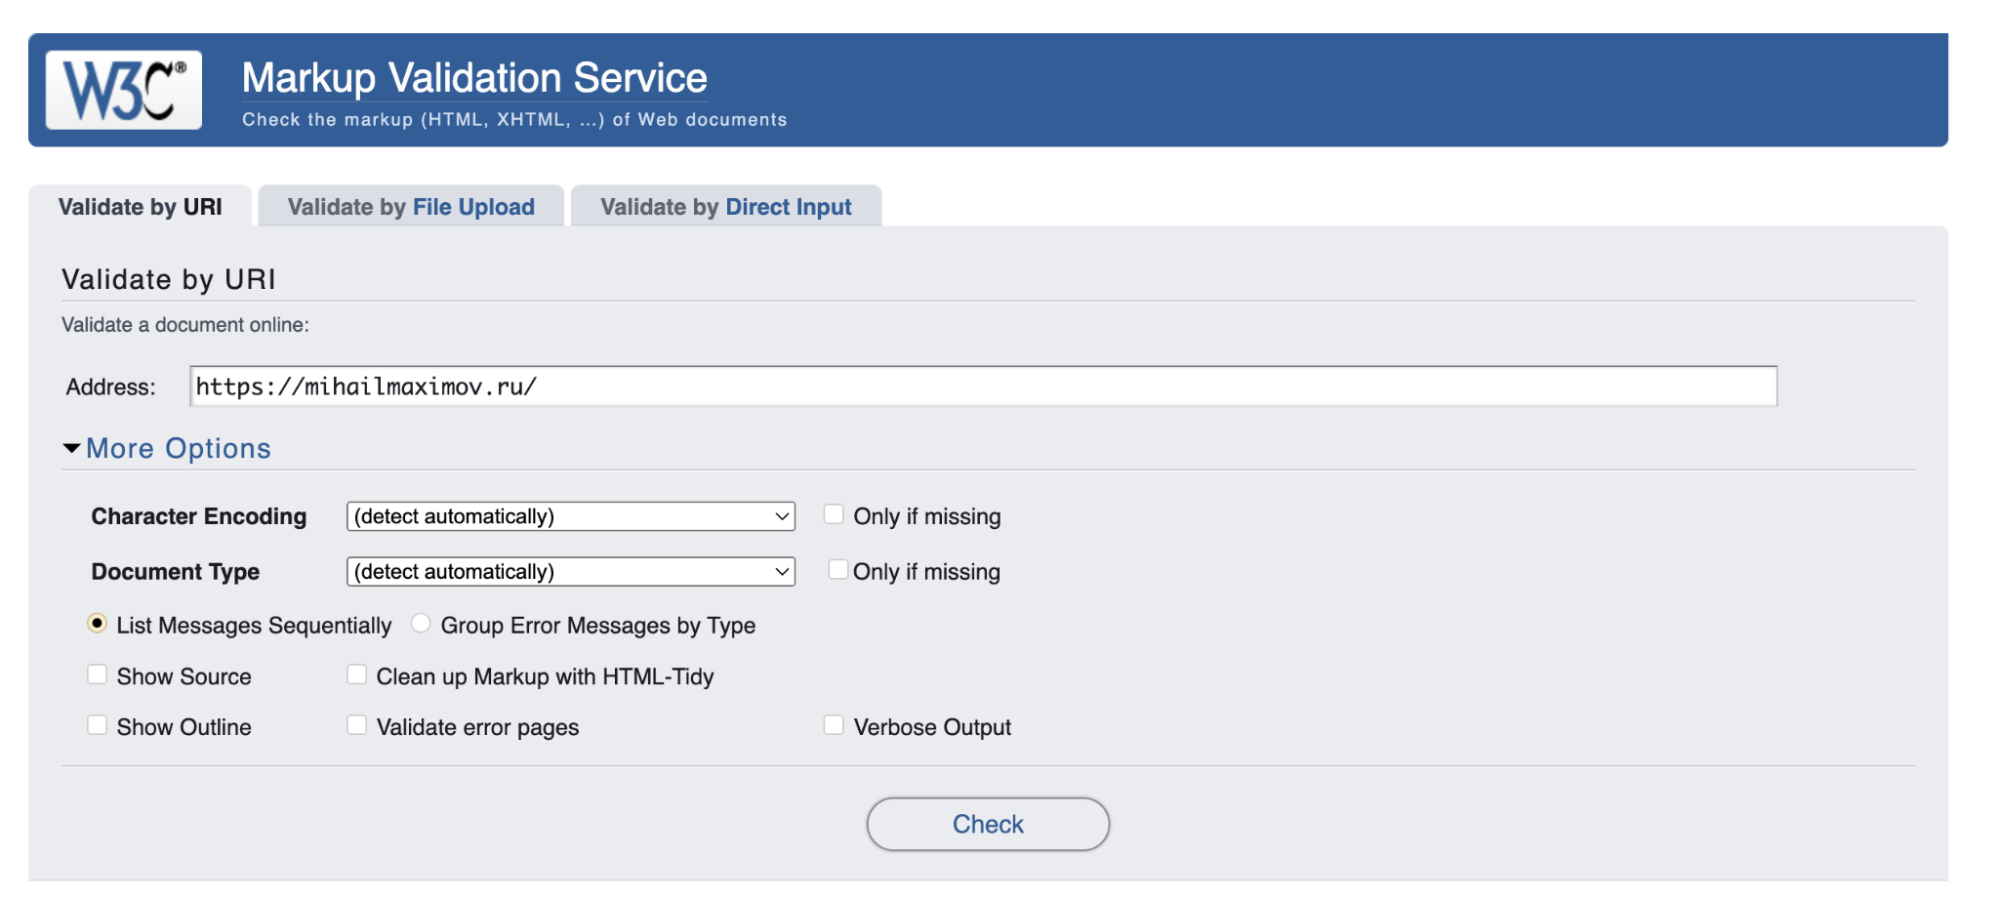Open the Document Type dropdown
Image resolution: width=1999 pixels, height=916 pixels.
tap(570, 572)
